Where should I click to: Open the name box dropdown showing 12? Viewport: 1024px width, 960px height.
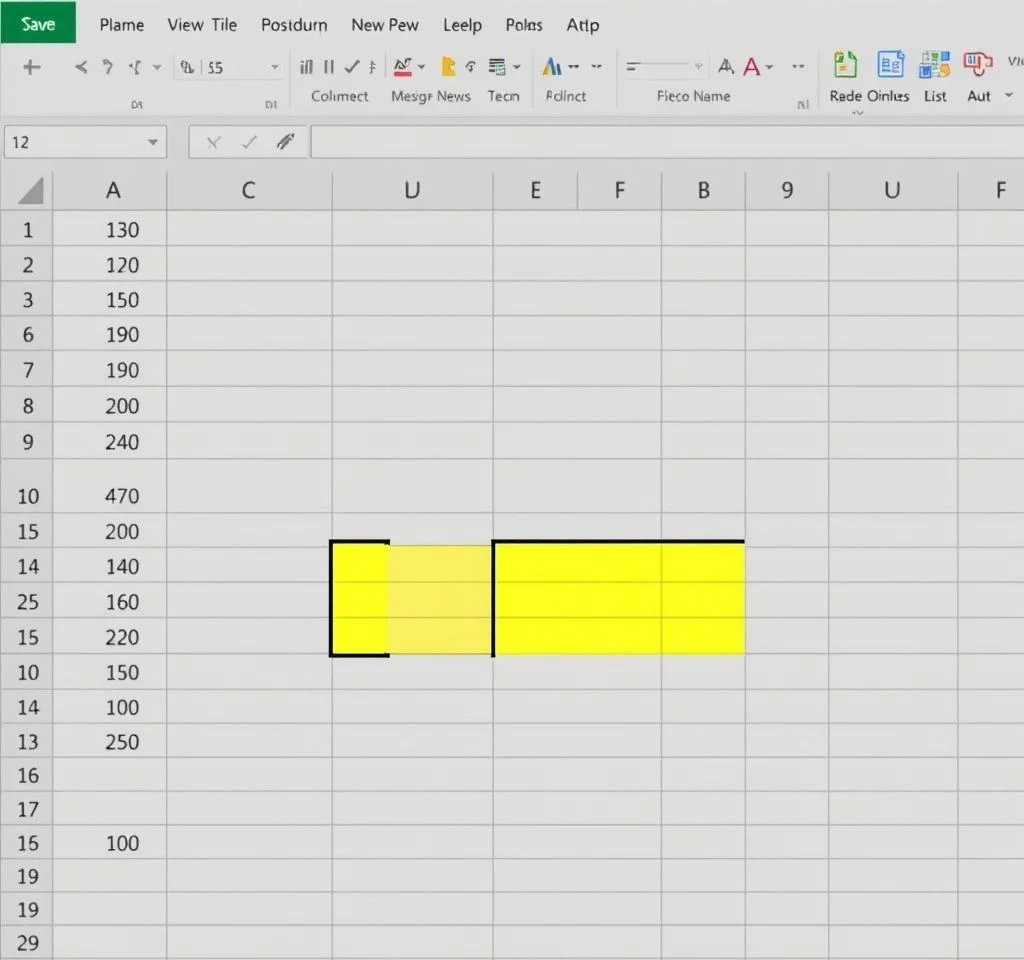152,143
